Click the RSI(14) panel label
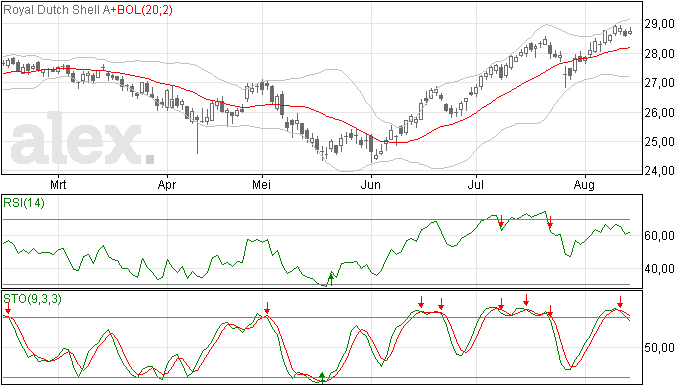The image size is (690, 387). (x=24, y=203)
